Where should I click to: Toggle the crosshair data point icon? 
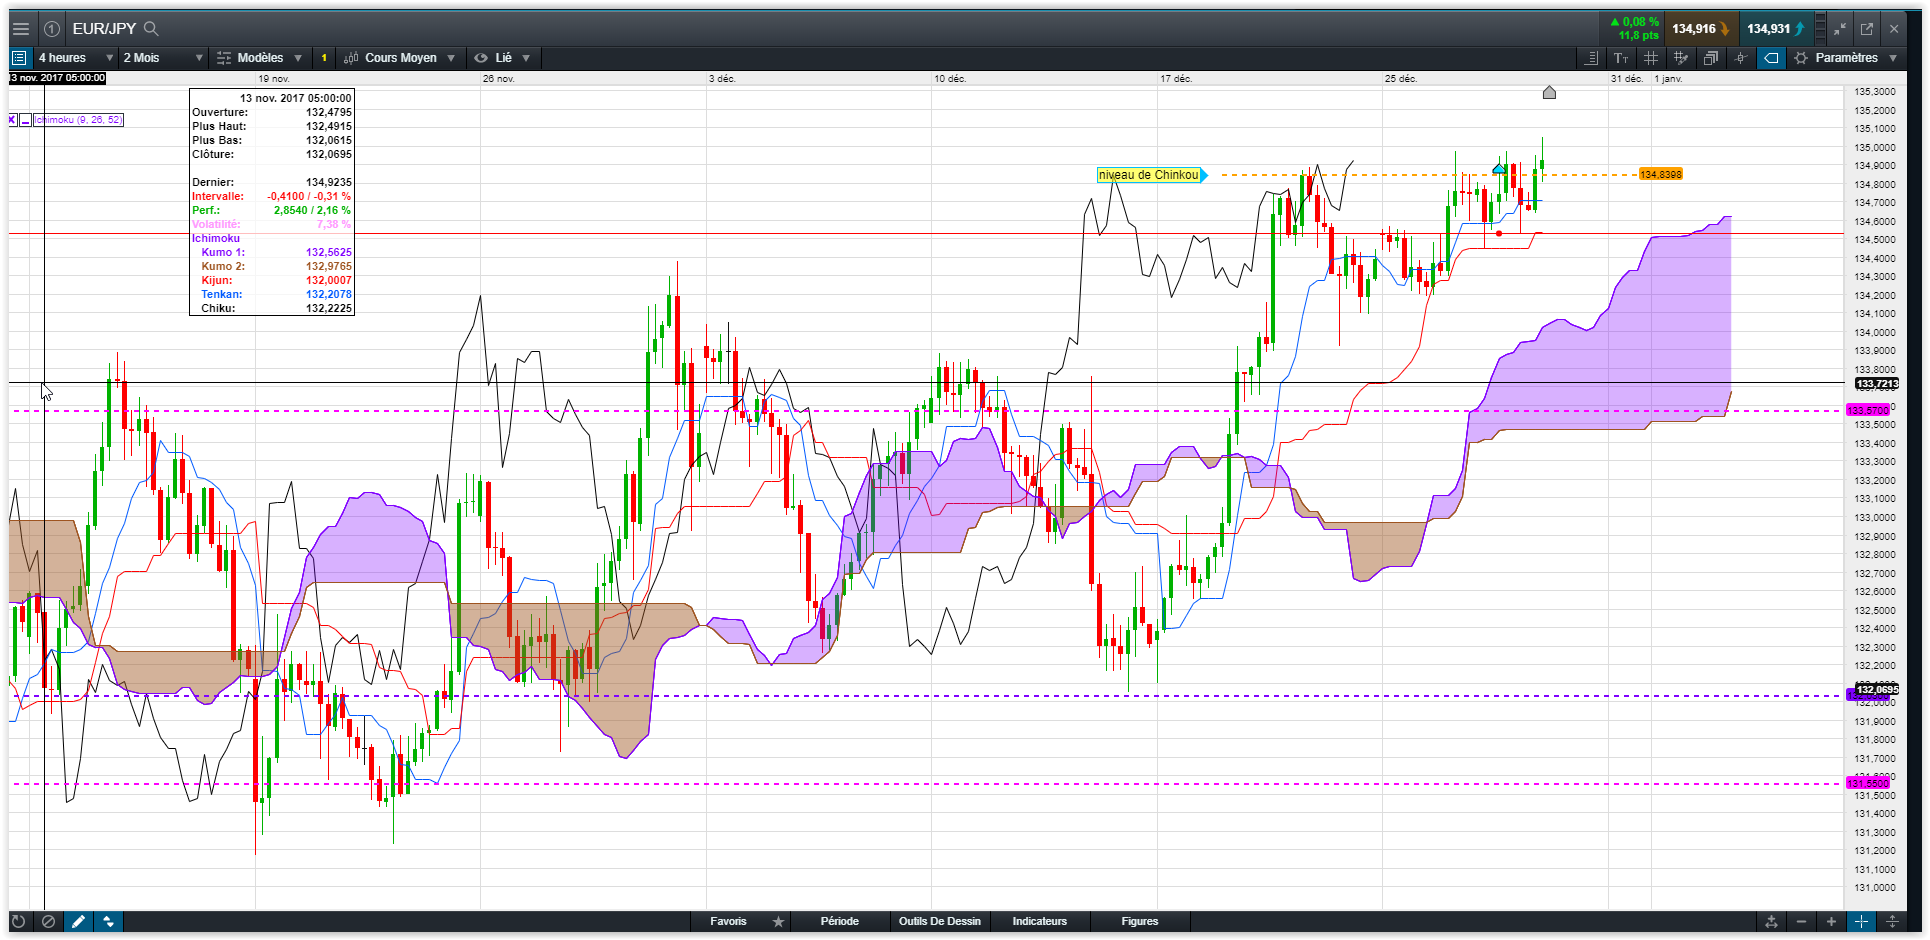point(1741,58)
